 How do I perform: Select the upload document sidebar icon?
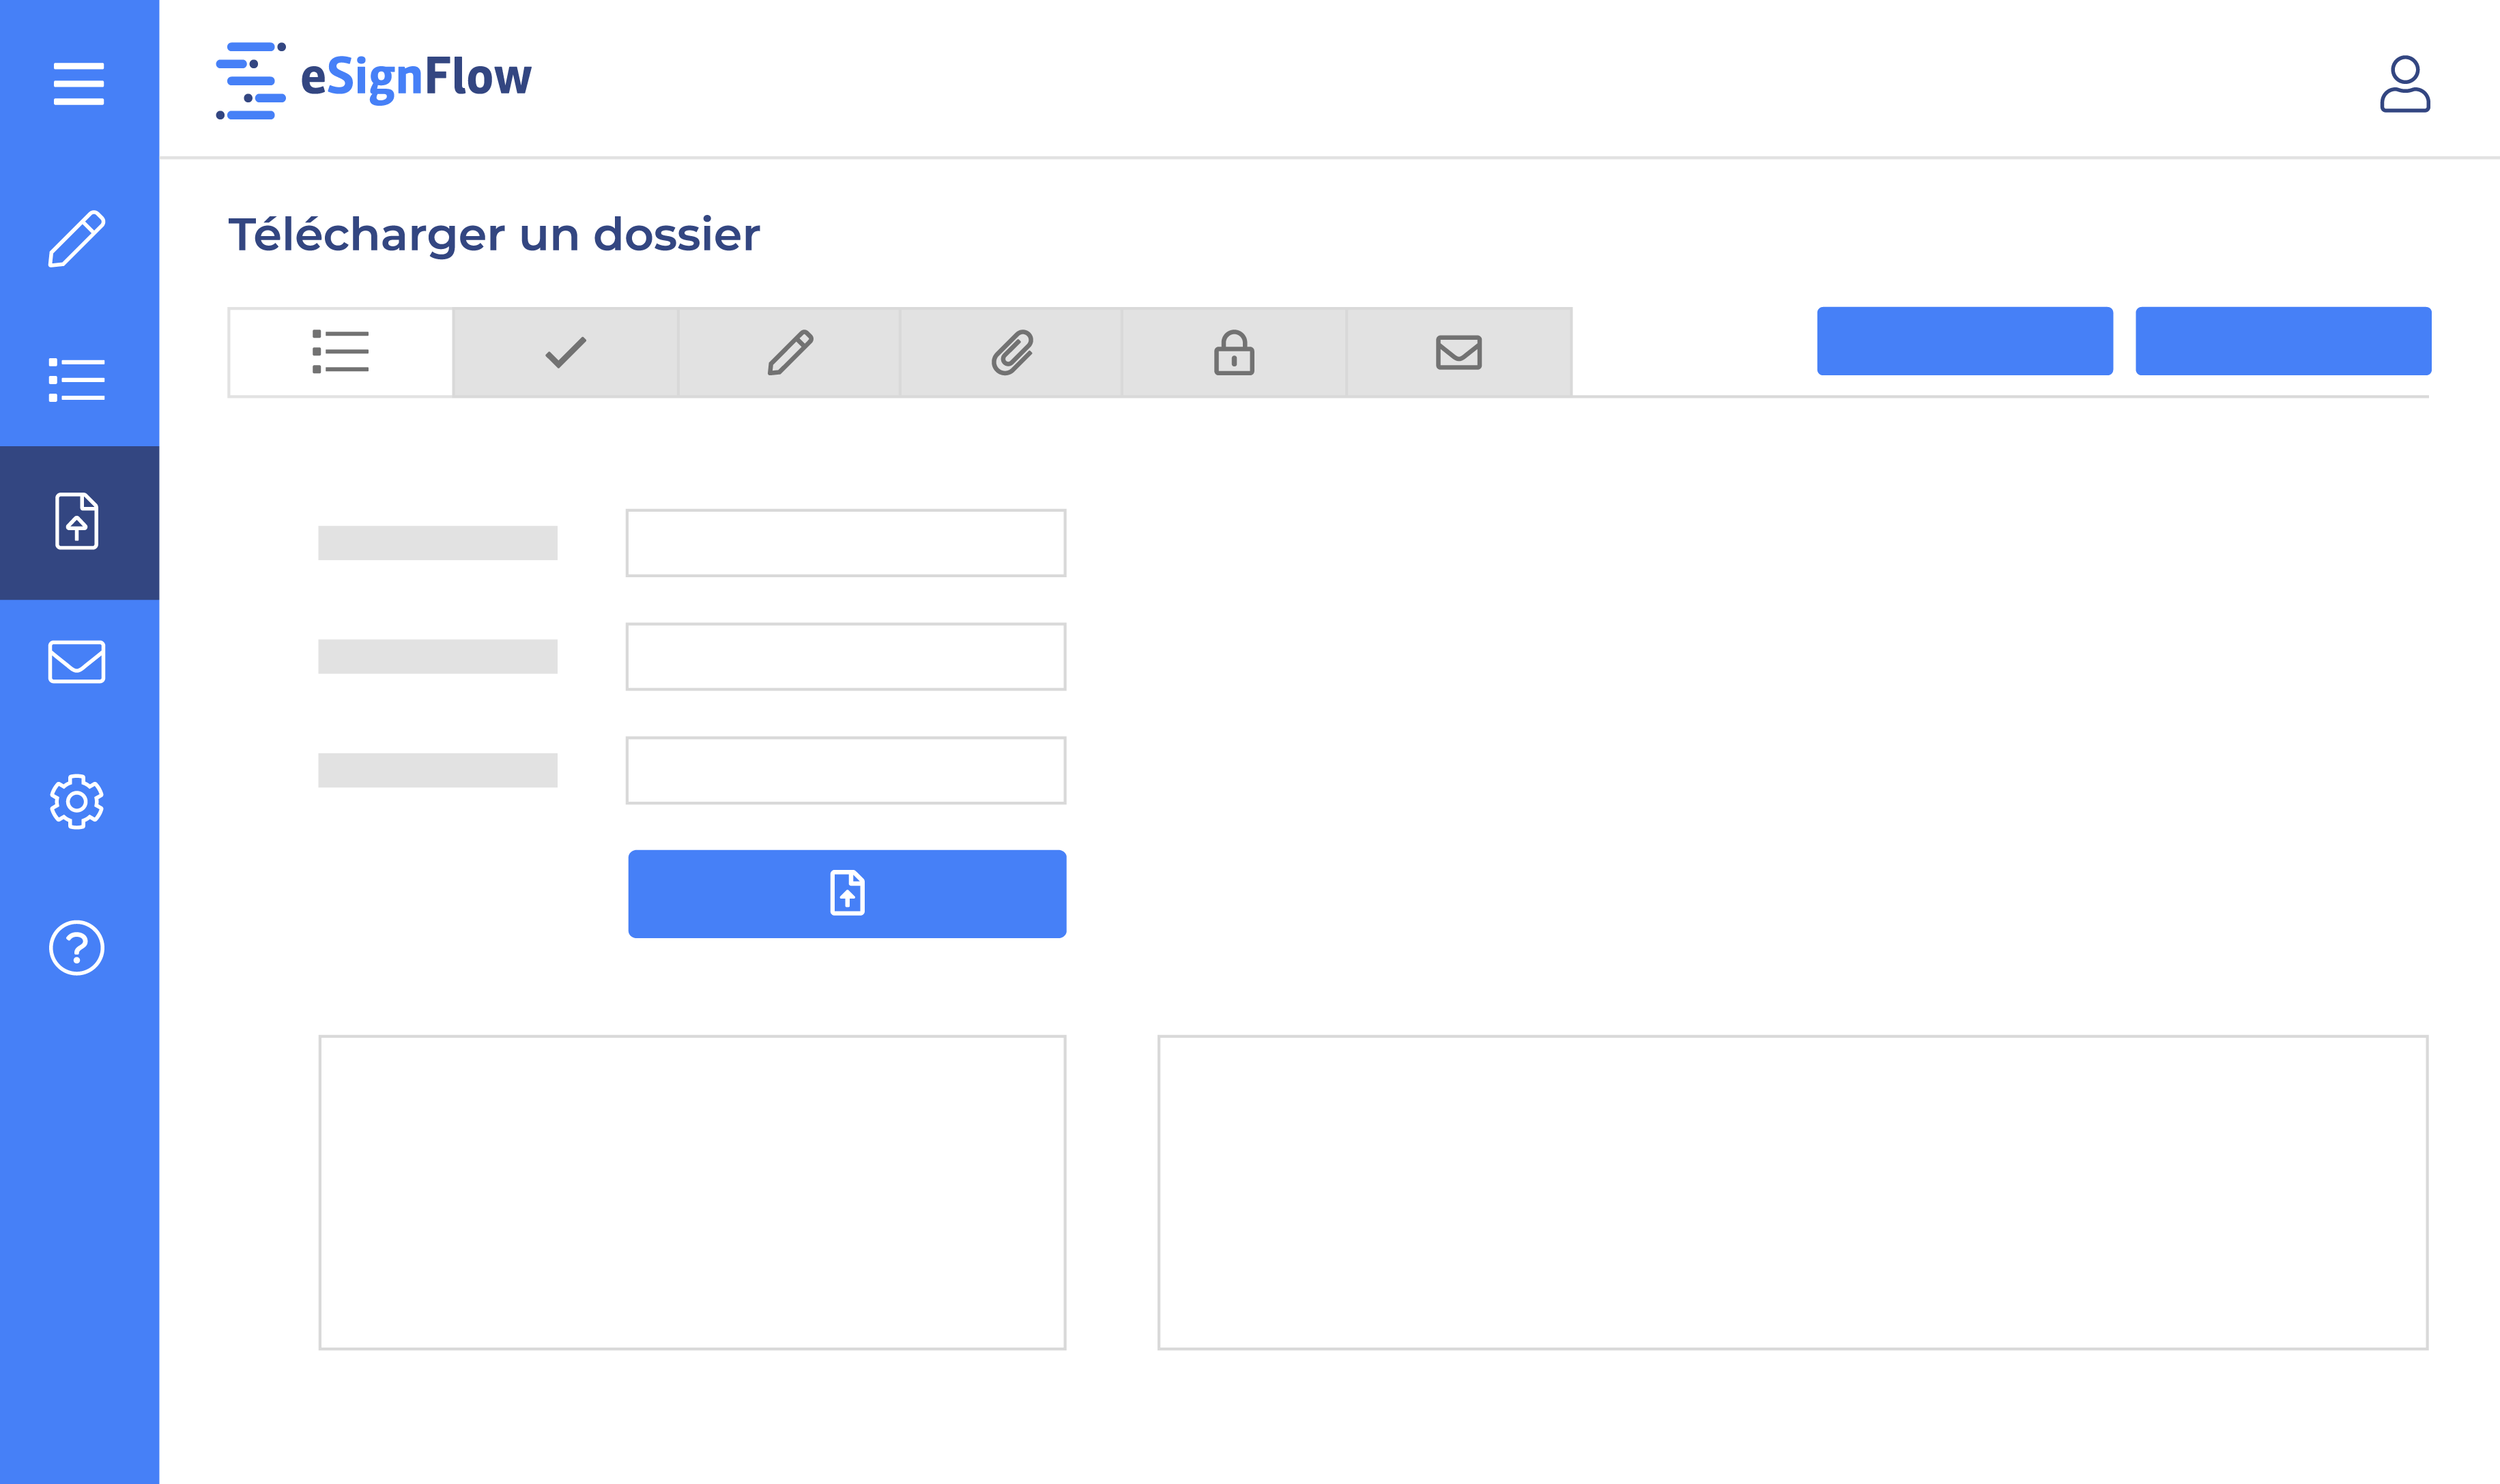[77, 521]
